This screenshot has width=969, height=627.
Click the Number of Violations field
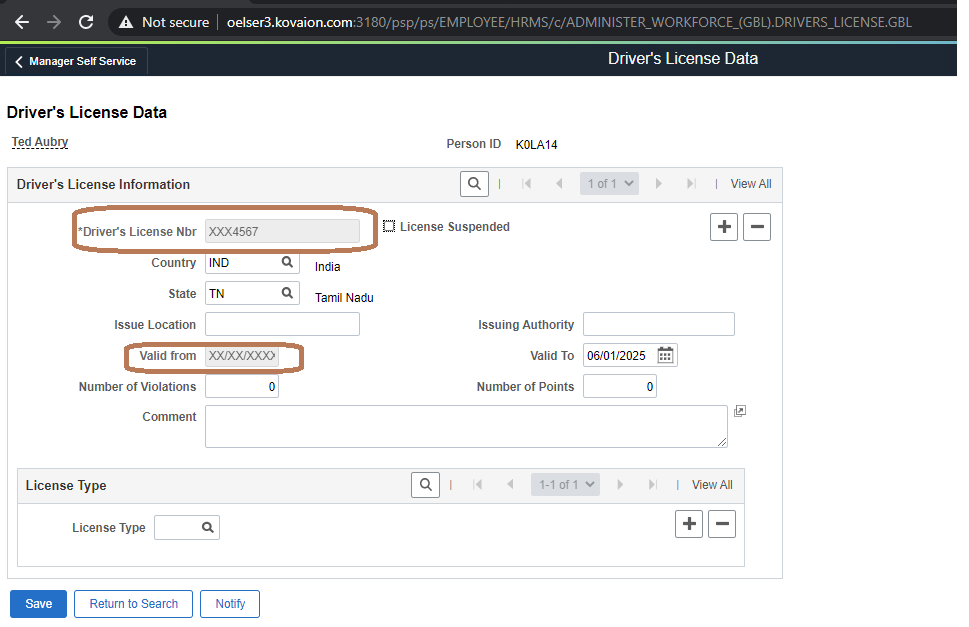(242, 386)
